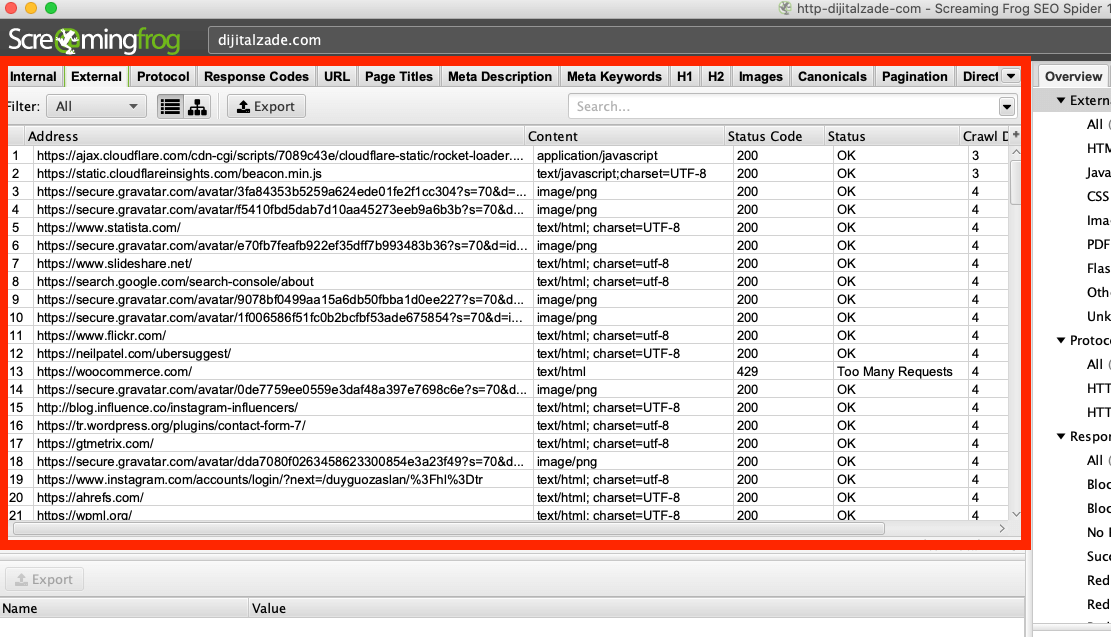Click into the Search field
The height and width of the screenshot is (637, 1111).
pyautogui.click(x=784, y=107)
